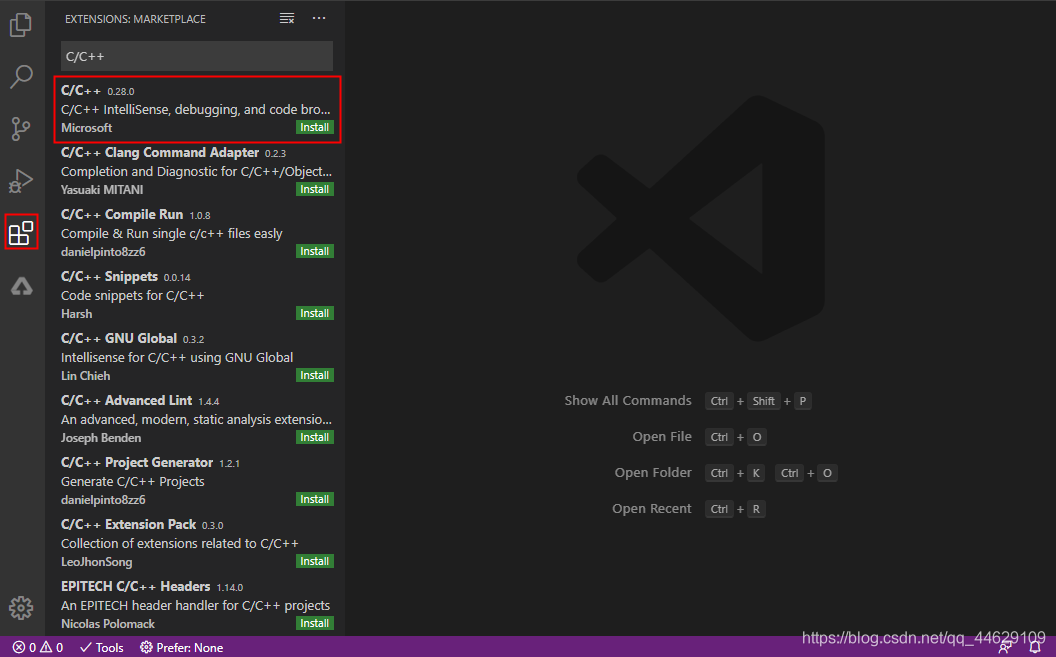Click the K key hint

(x=756, y=473)
